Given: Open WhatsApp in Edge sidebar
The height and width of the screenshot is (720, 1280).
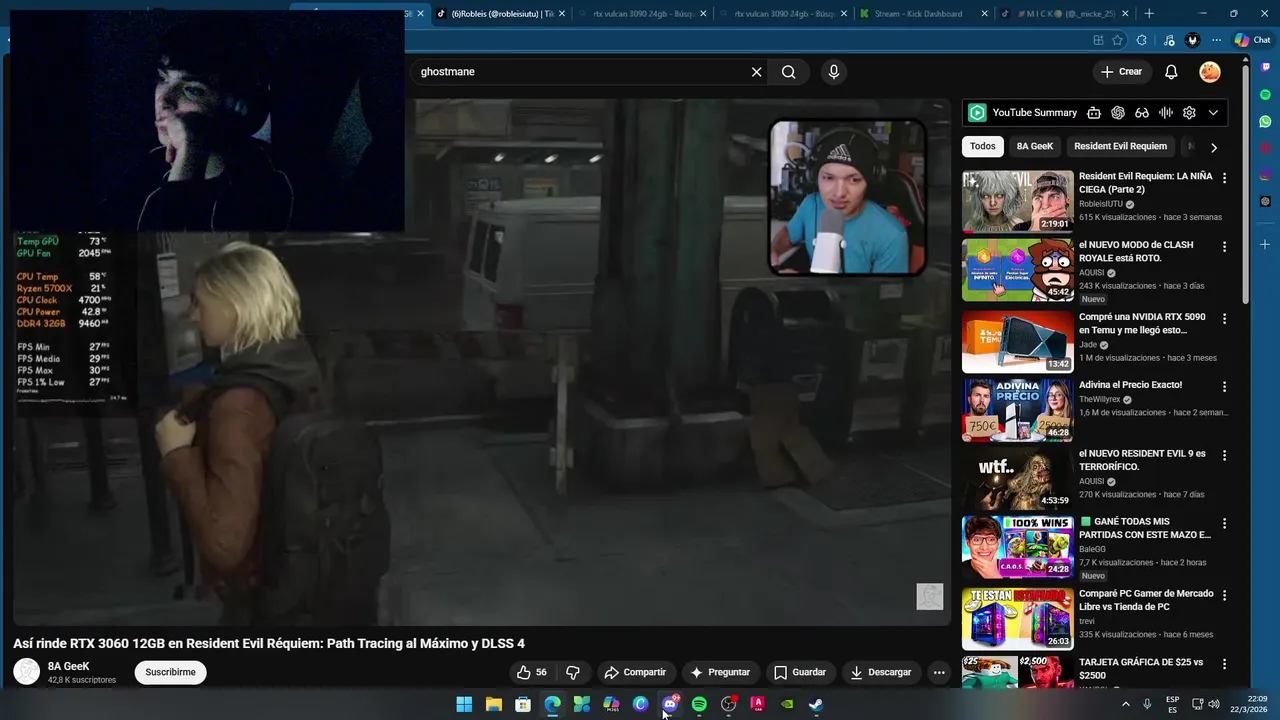Looking at the screenshot, I should (1265, 121).
